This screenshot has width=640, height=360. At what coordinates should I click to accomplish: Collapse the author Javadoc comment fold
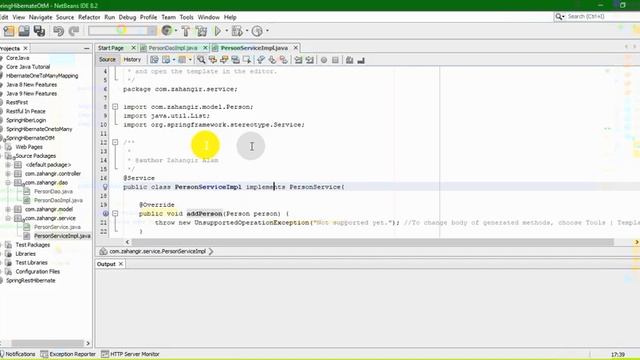(115, 142)
